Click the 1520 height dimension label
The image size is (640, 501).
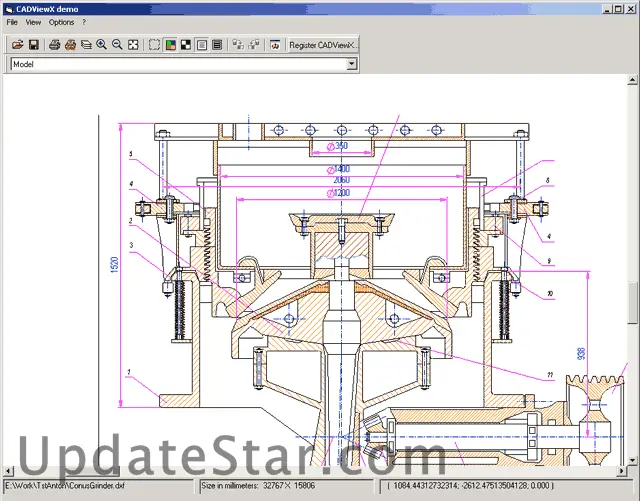115,265
